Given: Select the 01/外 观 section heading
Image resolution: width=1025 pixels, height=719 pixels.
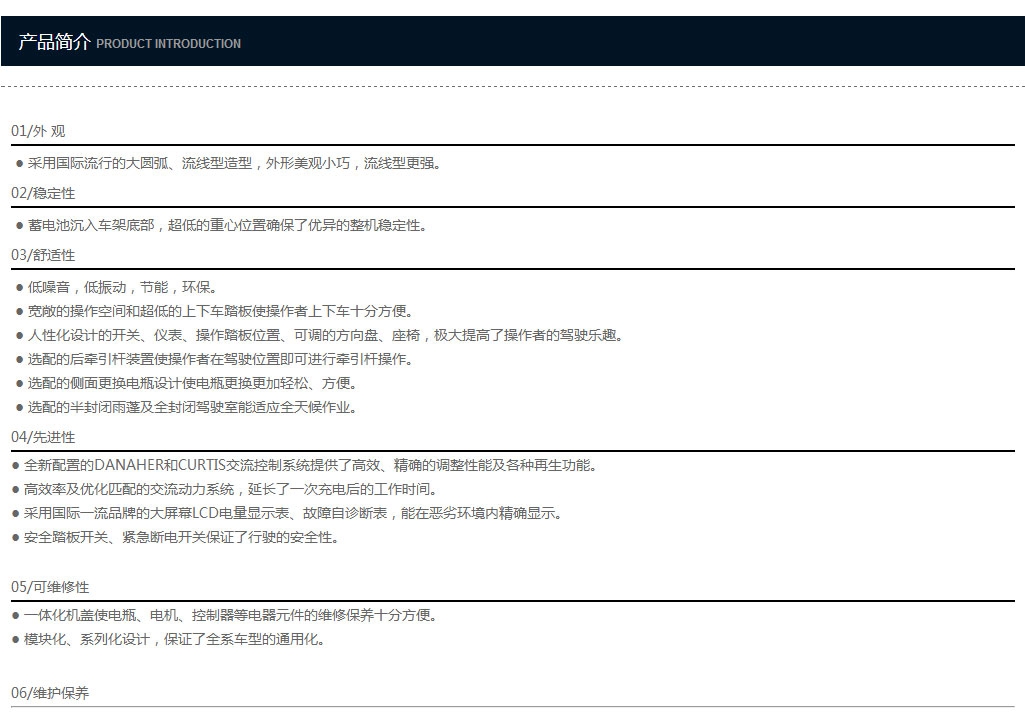Looking at the screenshot, I should pyautogui.click(x=38, y=131).
